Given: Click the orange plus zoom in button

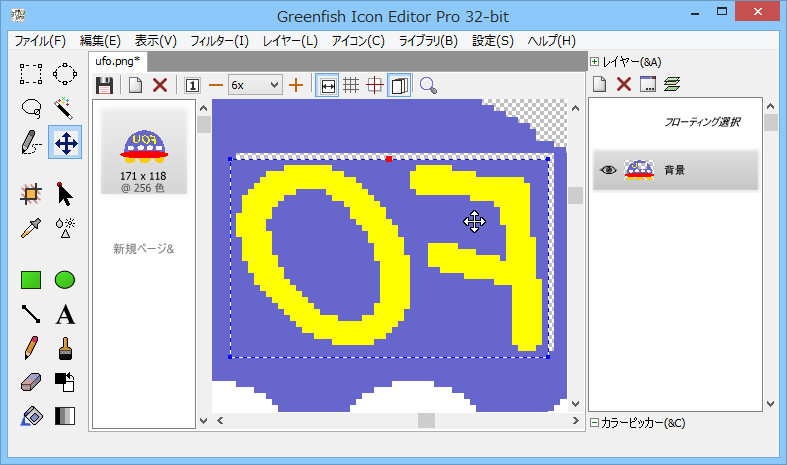Looking at the screenshot, I should click(296, 85).
